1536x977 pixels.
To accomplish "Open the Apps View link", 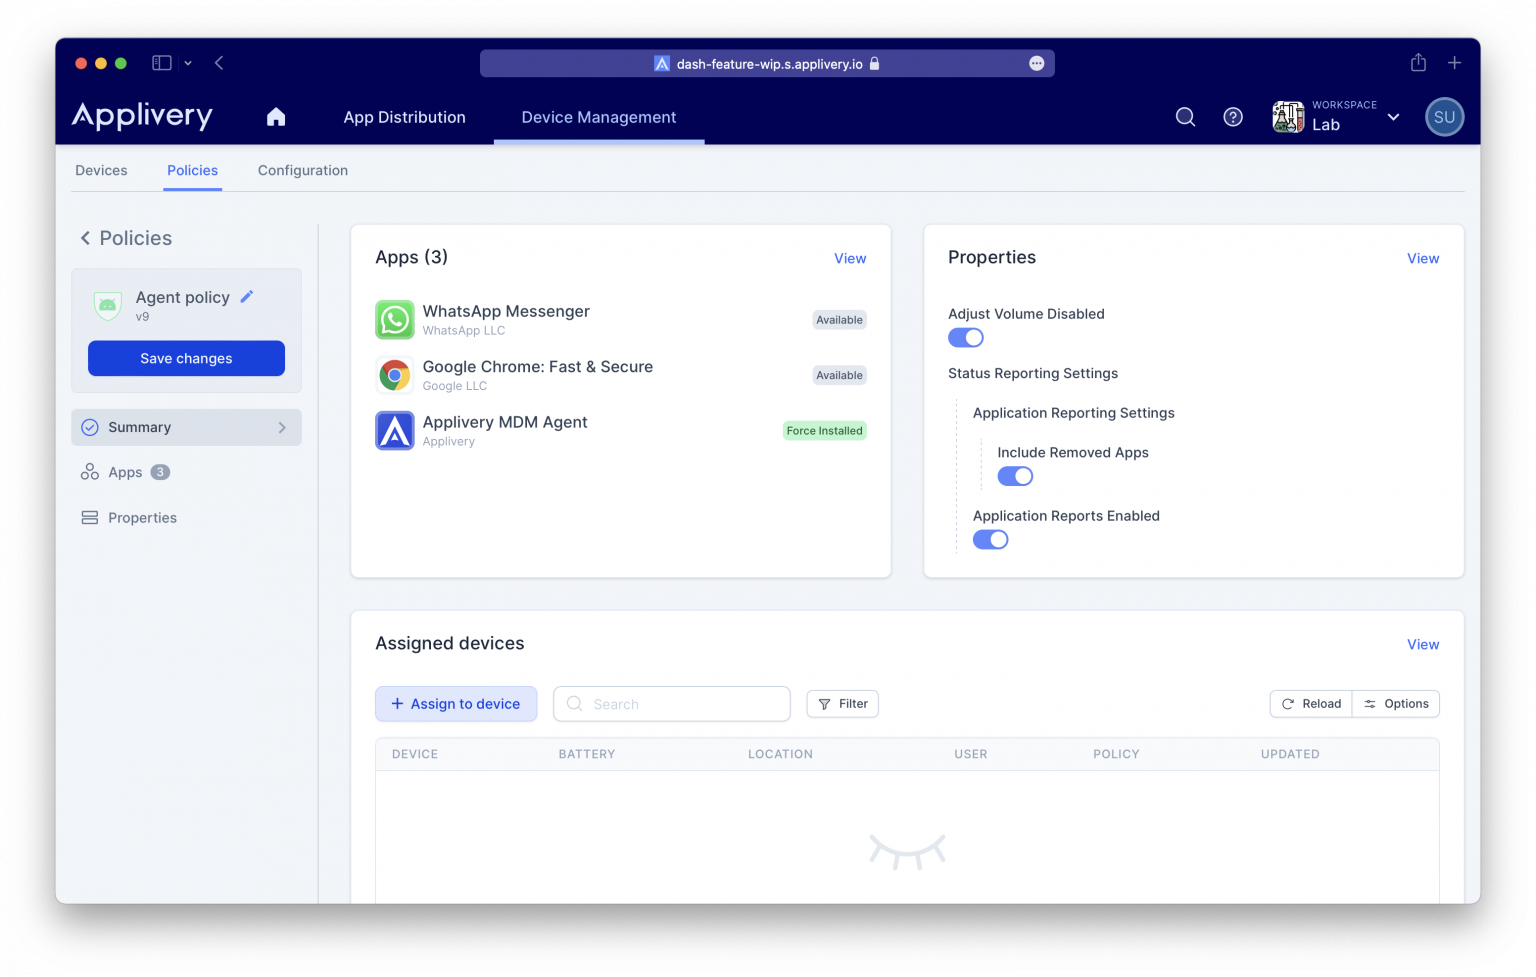I will (849, 258).
